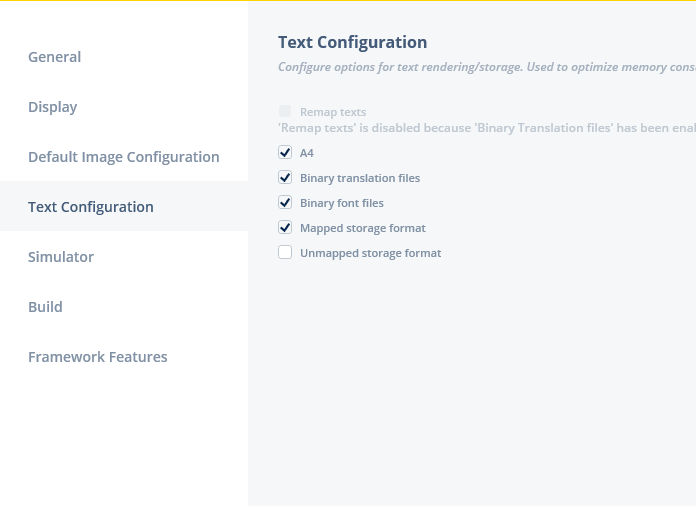This screenshot has height=506, width=696.
Task: Click the 'Binary translation files' label text
Action: point(360,178)
